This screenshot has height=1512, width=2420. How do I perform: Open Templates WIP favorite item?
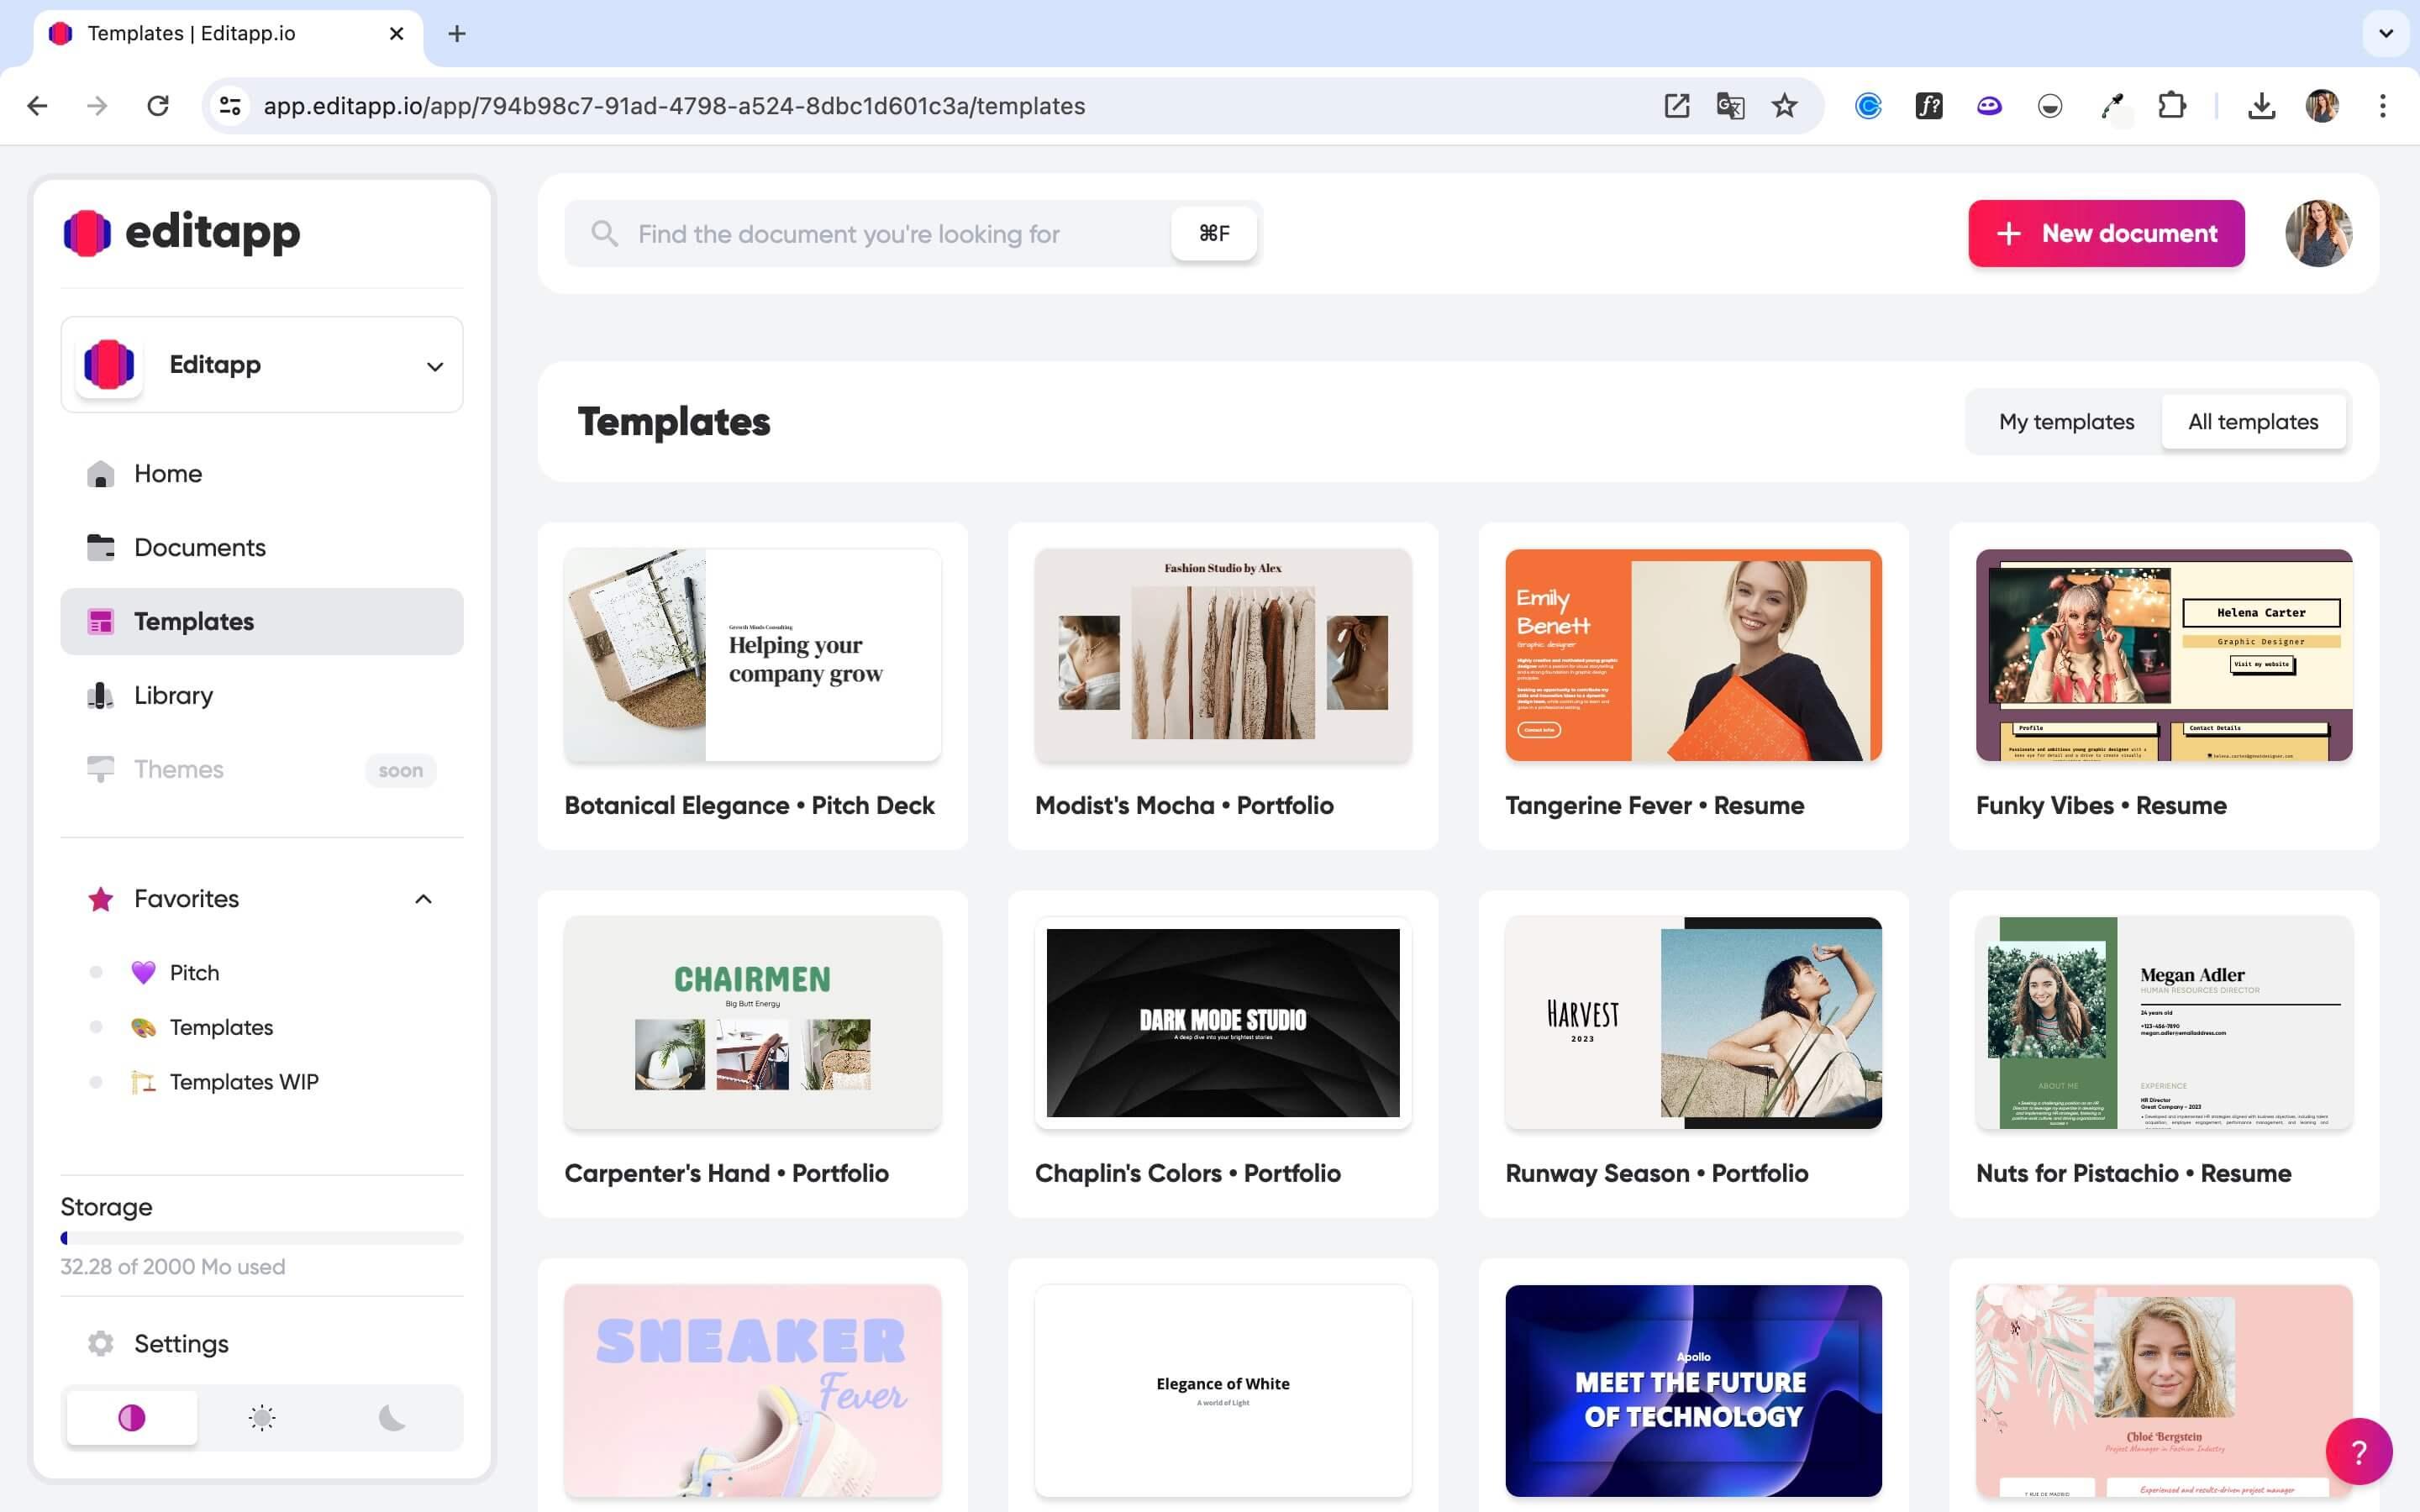[242, 1080]
